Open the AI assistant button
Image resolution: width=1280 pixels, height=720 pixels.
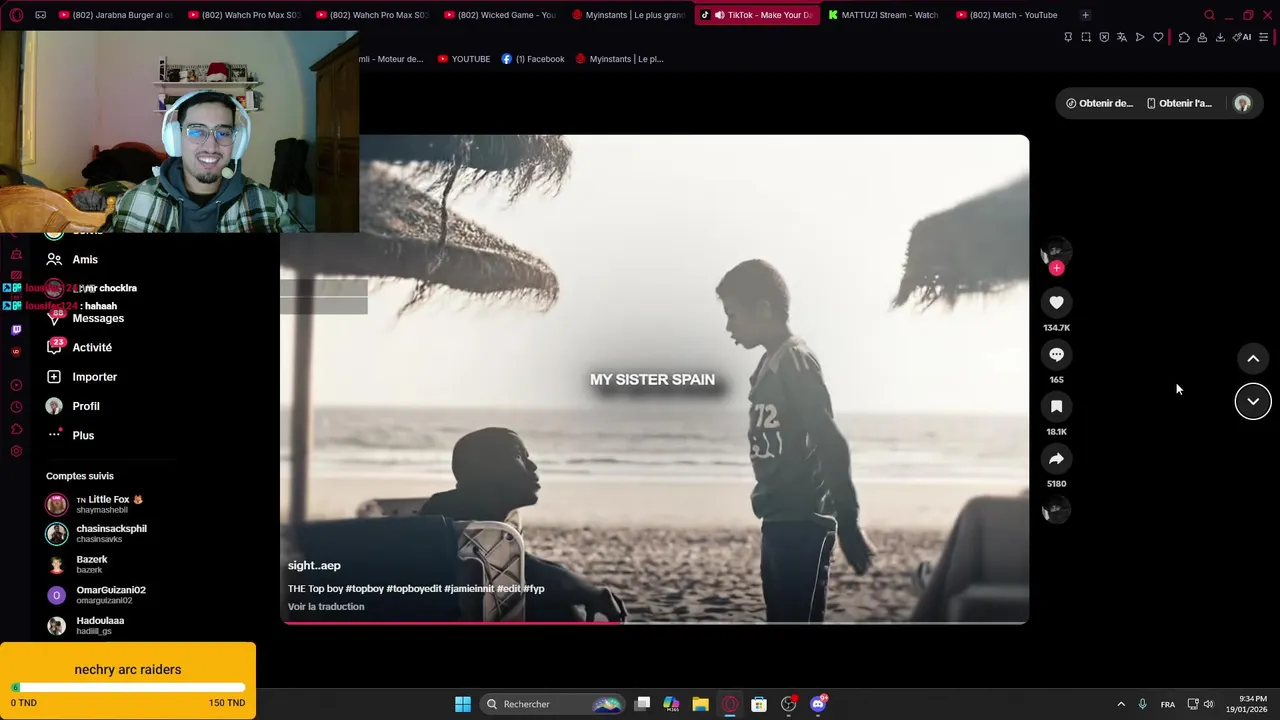[x=1242, y=37]
